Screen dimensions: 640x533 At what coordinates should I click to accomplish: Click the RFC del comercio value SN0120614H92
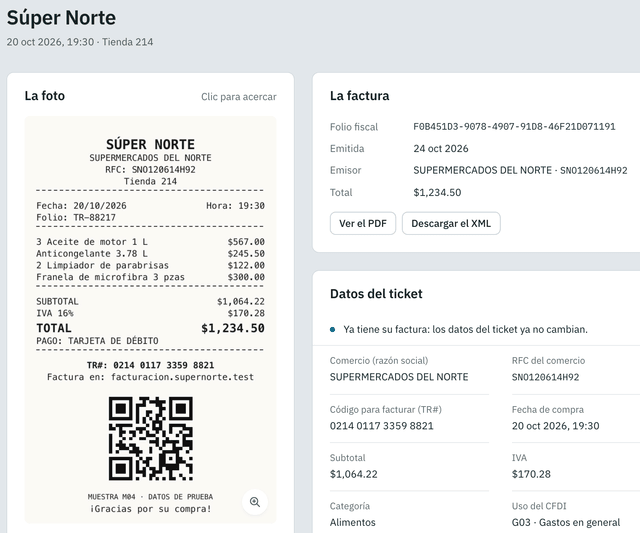545,377
